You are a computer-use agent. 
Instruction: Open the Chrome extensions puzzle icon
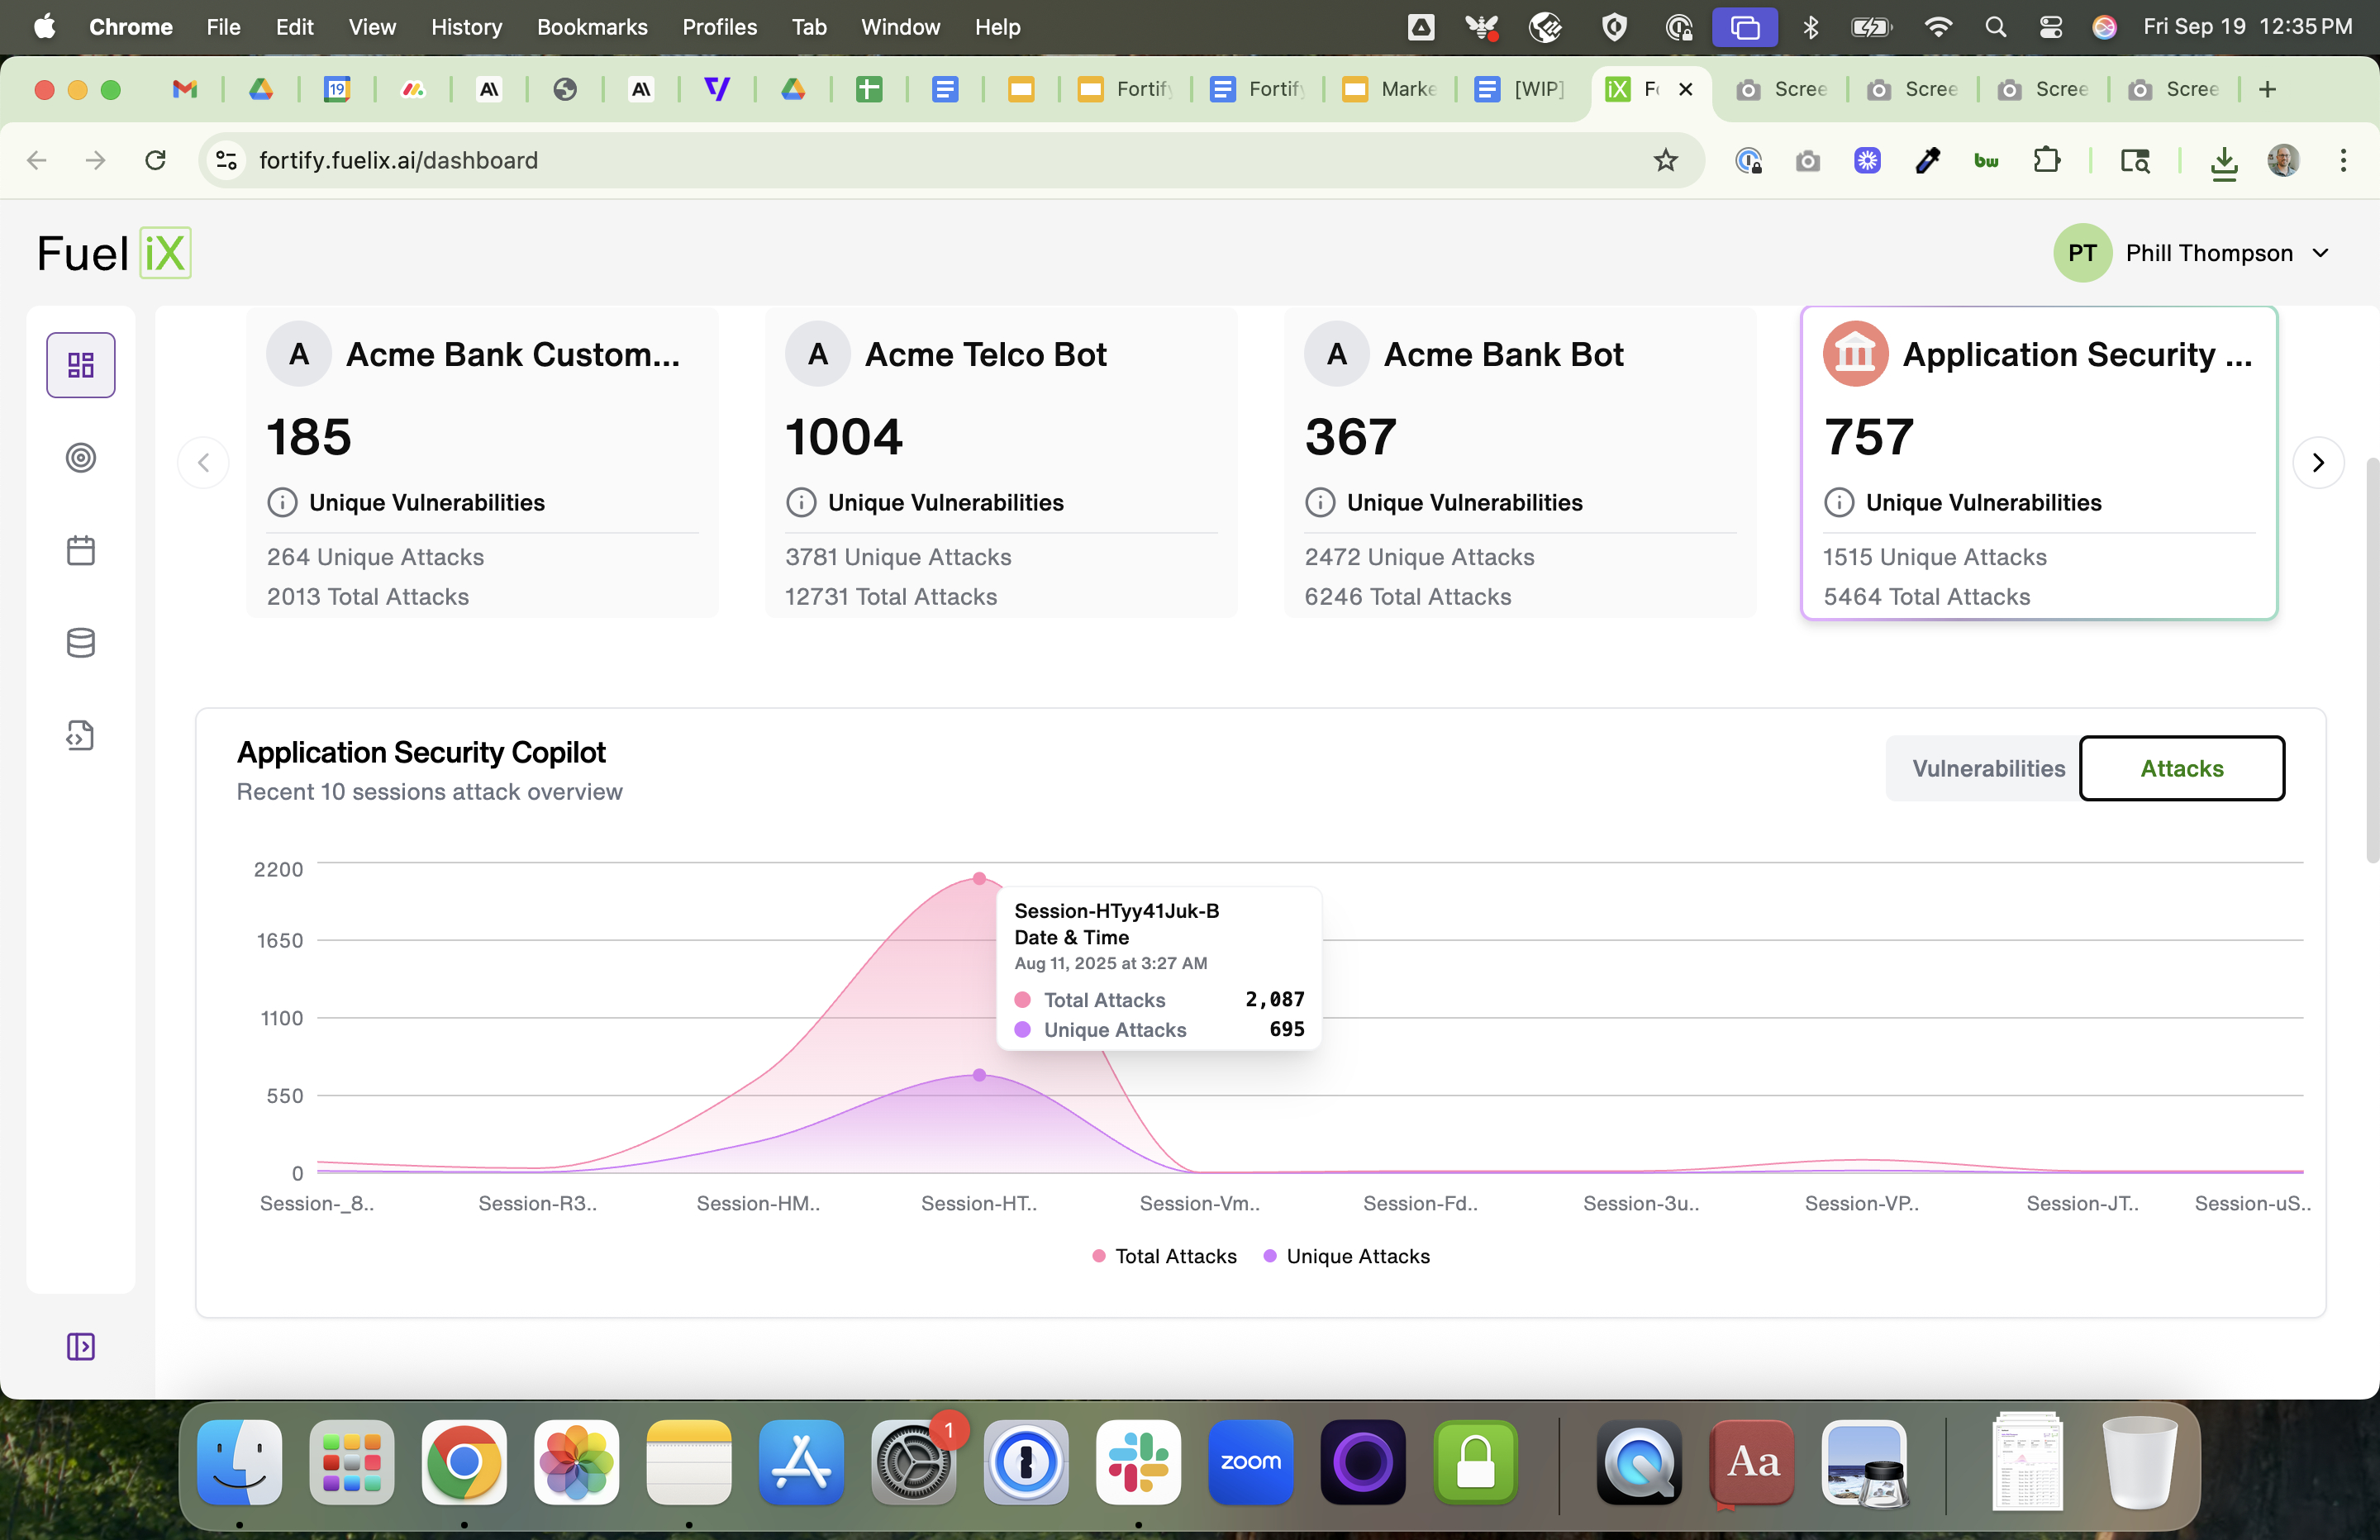coord(2047,160)
